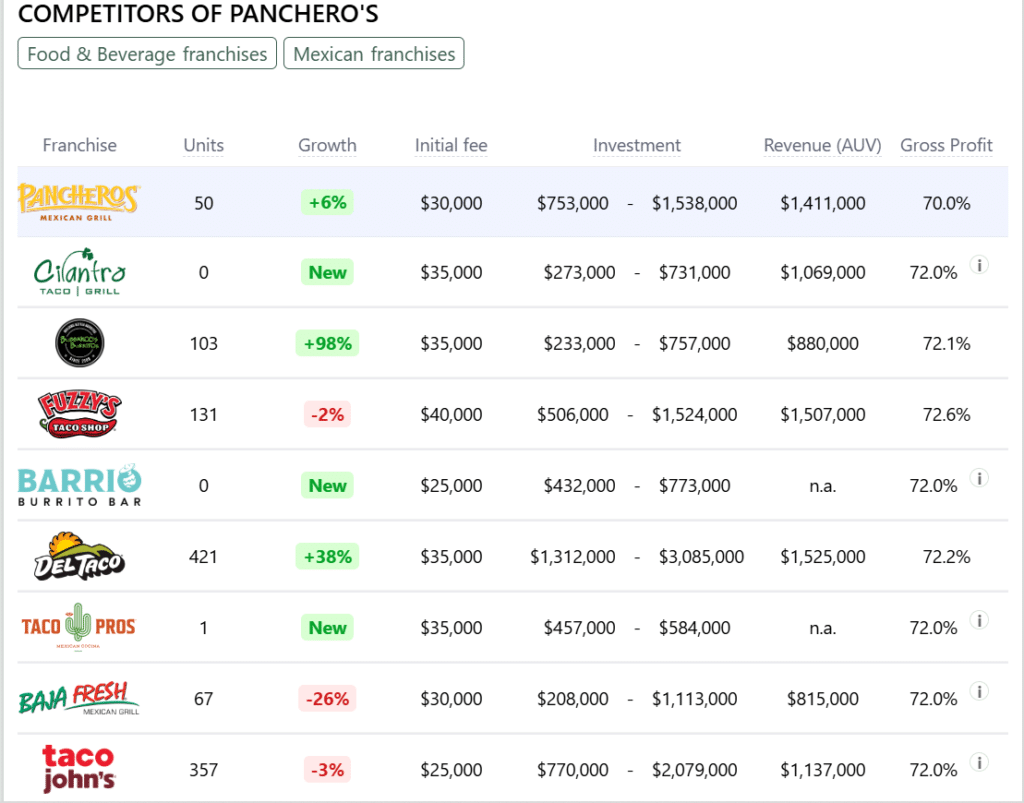This screenshot has height=803, width=1024.
Task: Open the Cilantro Taco Grill logo
Action: [x=80, y=272]
